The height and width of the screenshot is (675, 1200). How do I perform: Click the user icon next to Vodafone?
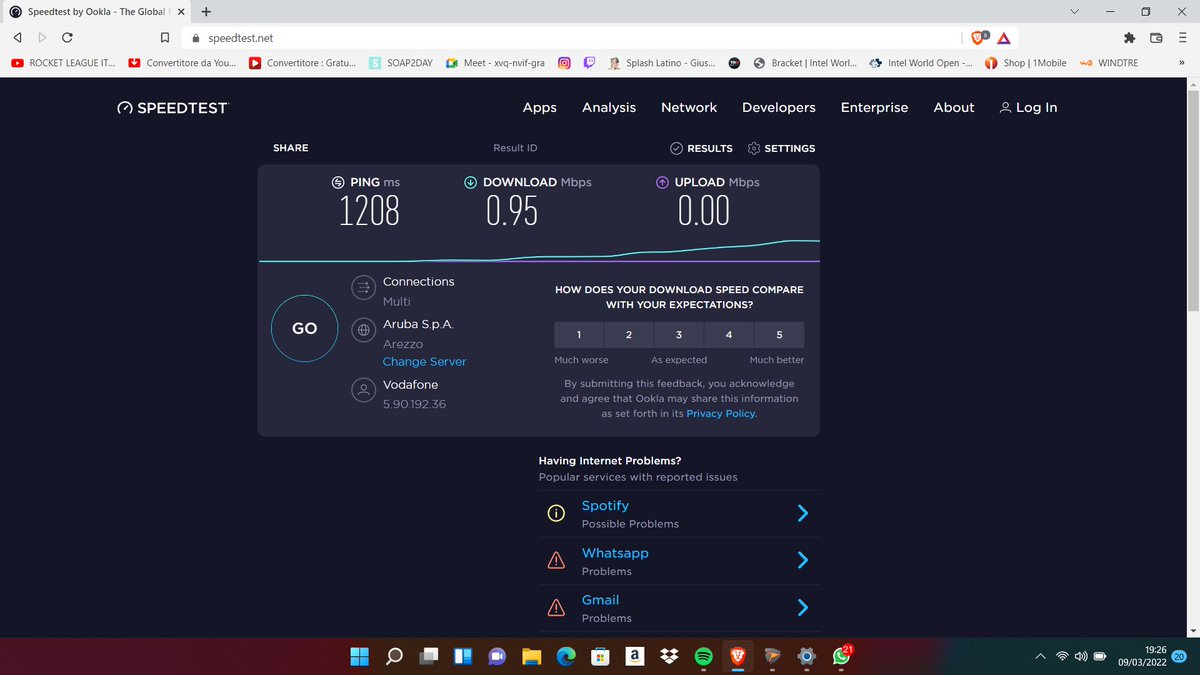(x=363, y=390)
